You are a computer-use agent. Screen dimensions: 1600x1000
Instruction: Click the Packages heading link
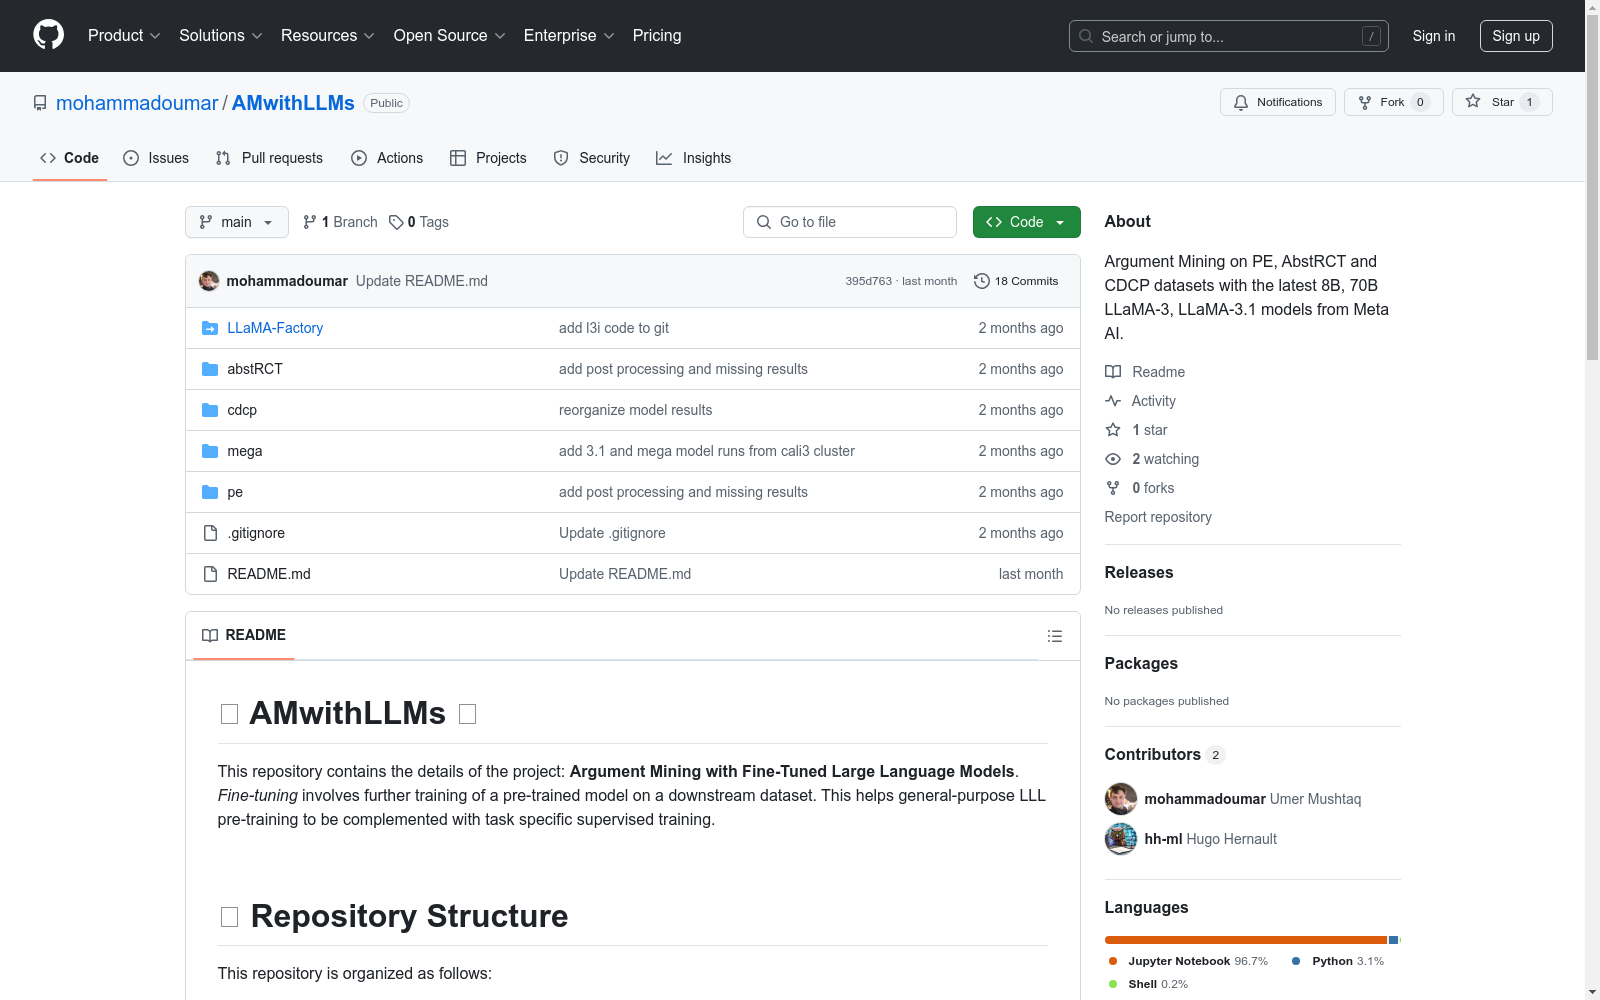[x=1141, y=664]
